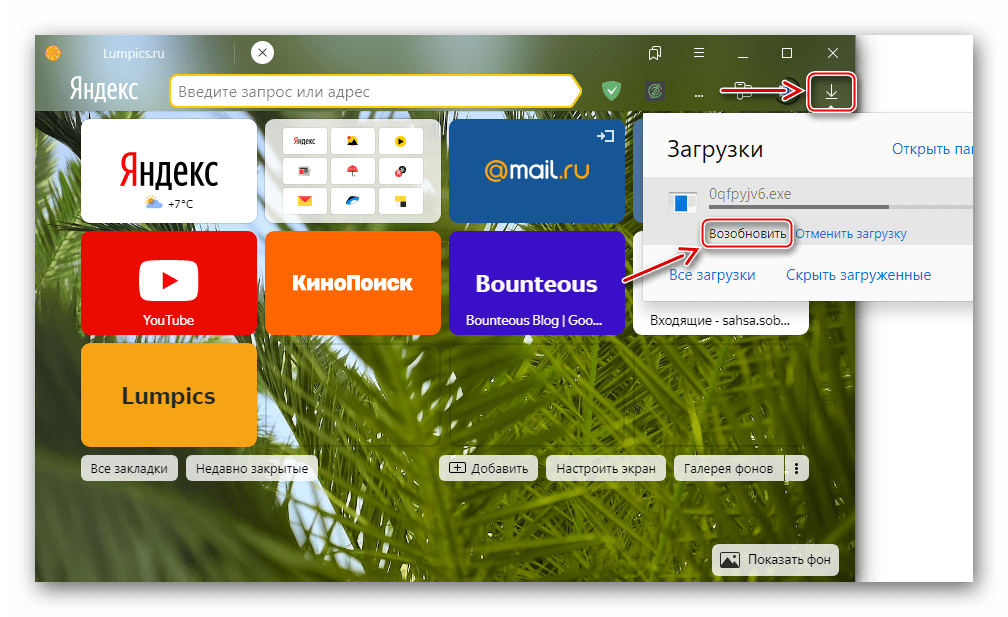The image size is (1008, 617).
Task: Open Все загрузки link
Action: pos(712,275)
